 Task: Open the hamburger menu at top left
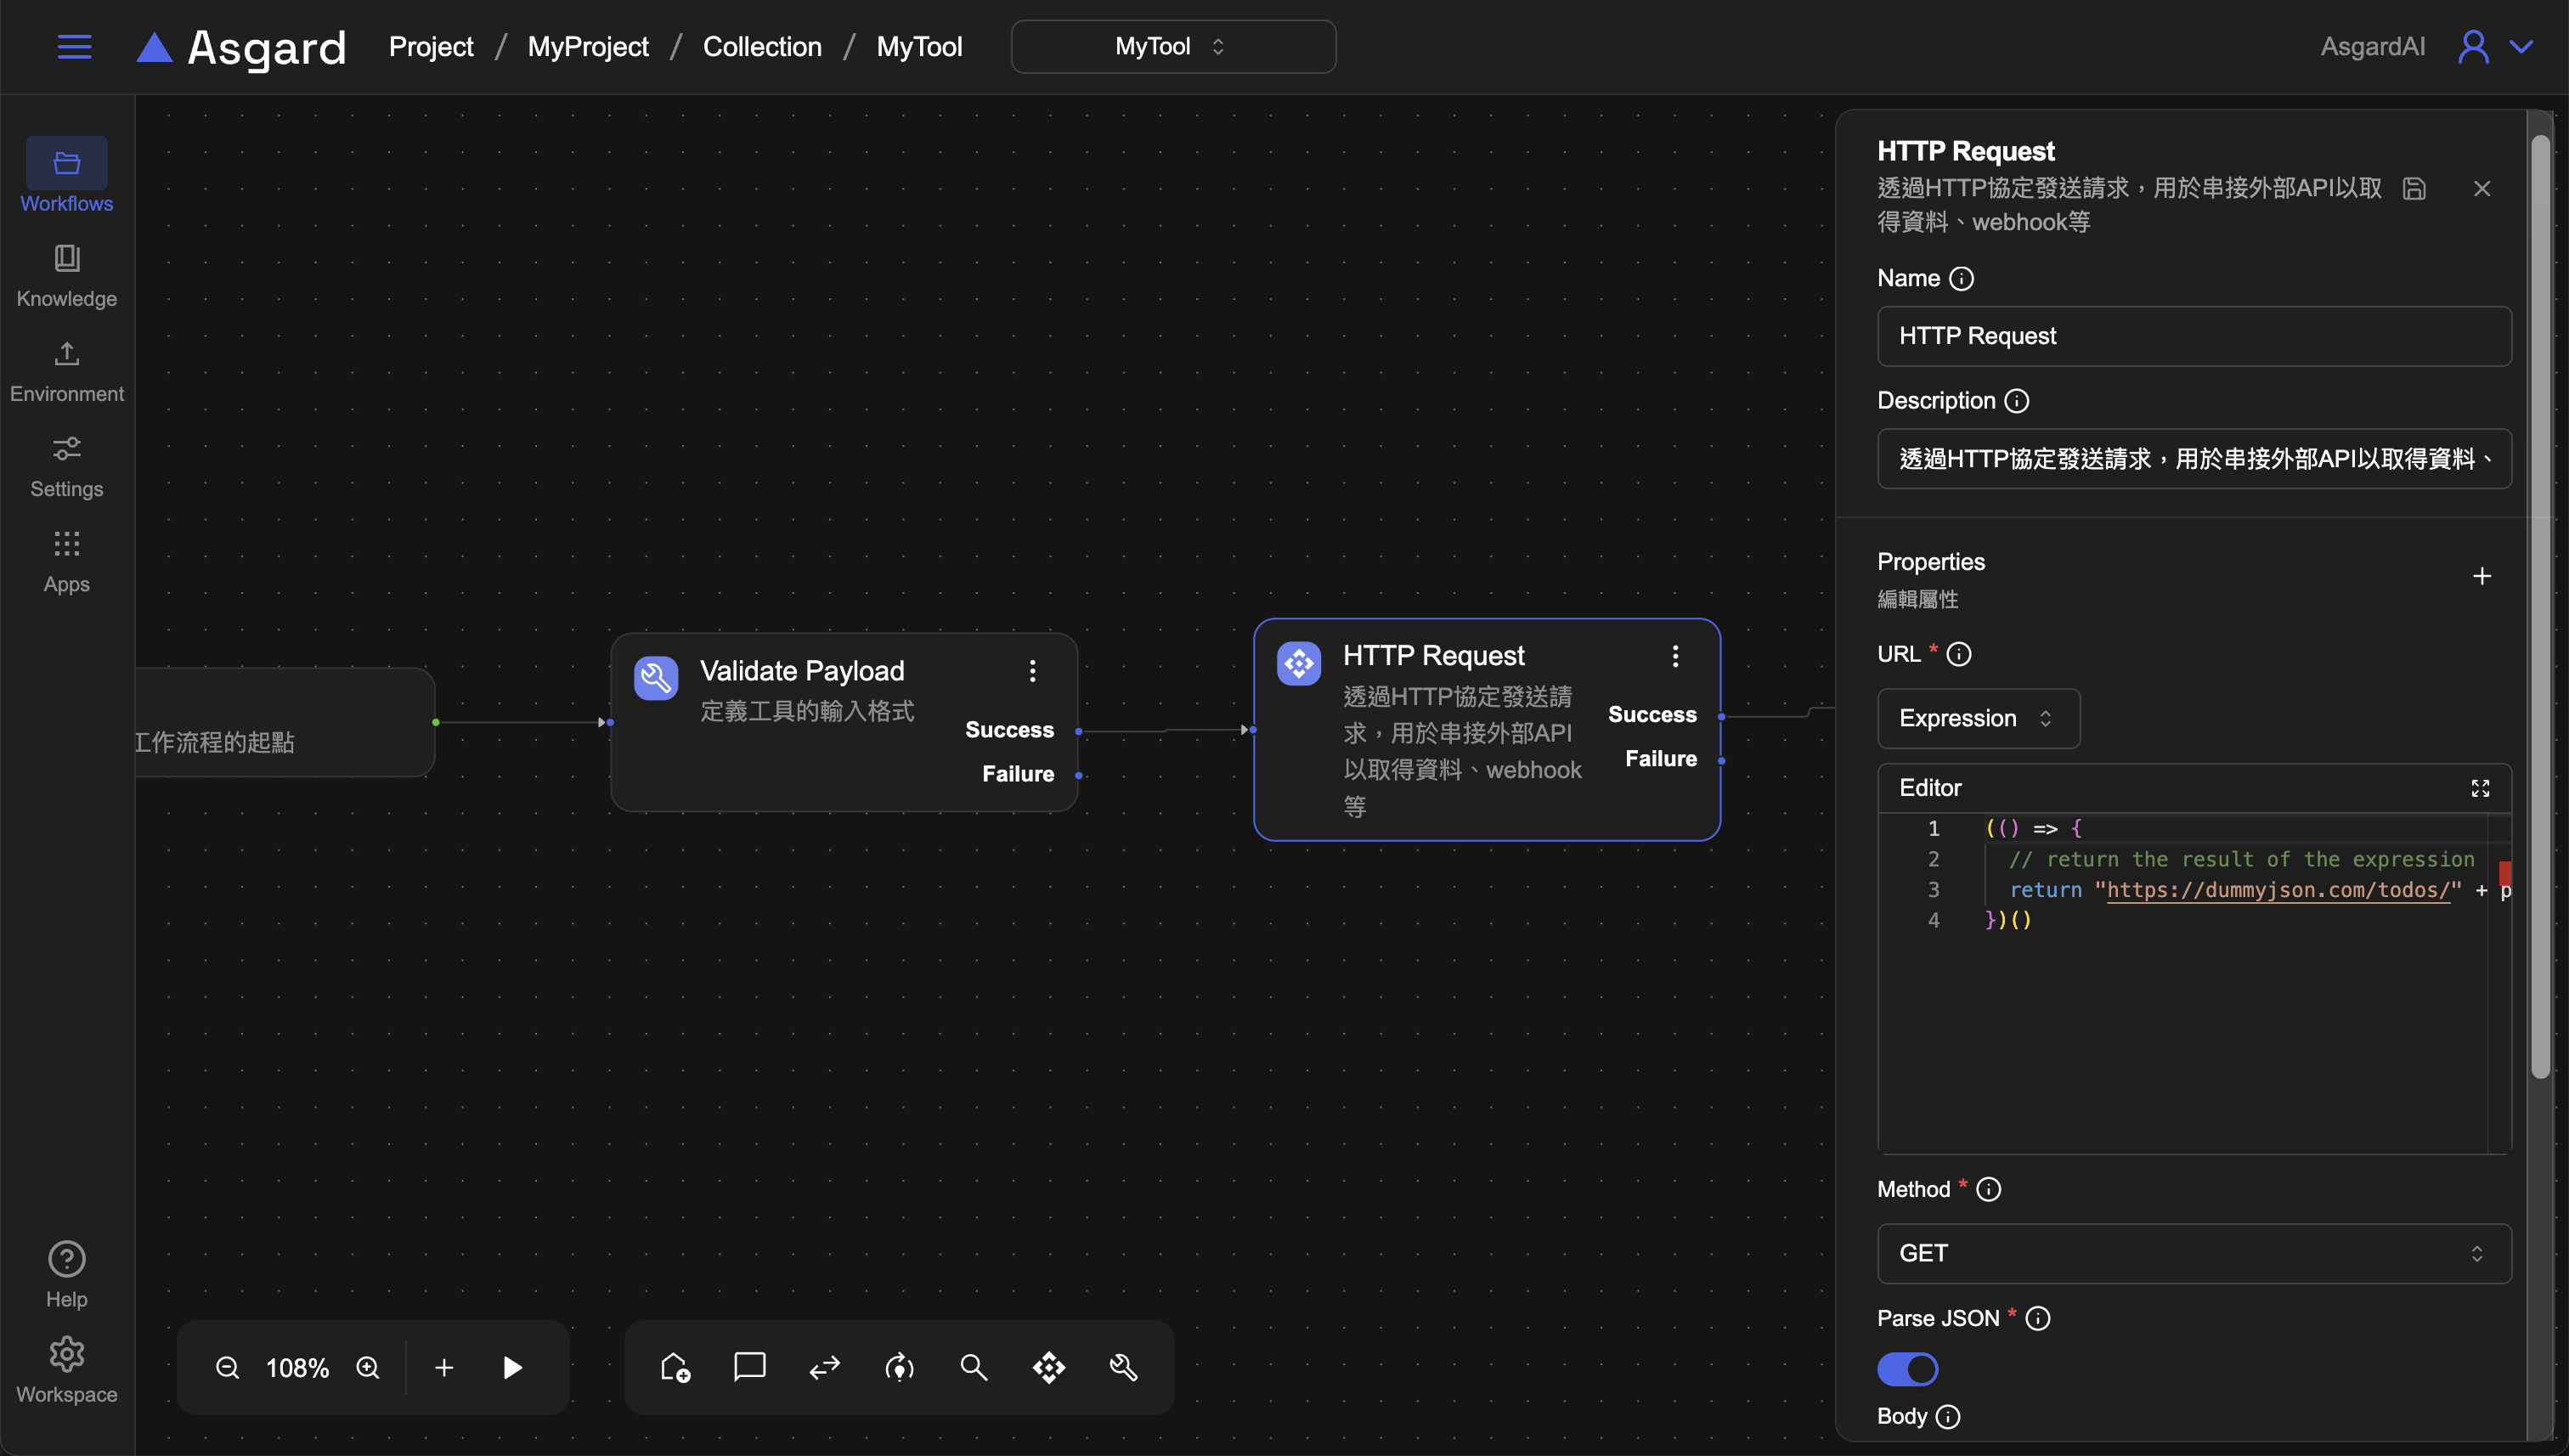pyautogui.click(x=74, y=47)
